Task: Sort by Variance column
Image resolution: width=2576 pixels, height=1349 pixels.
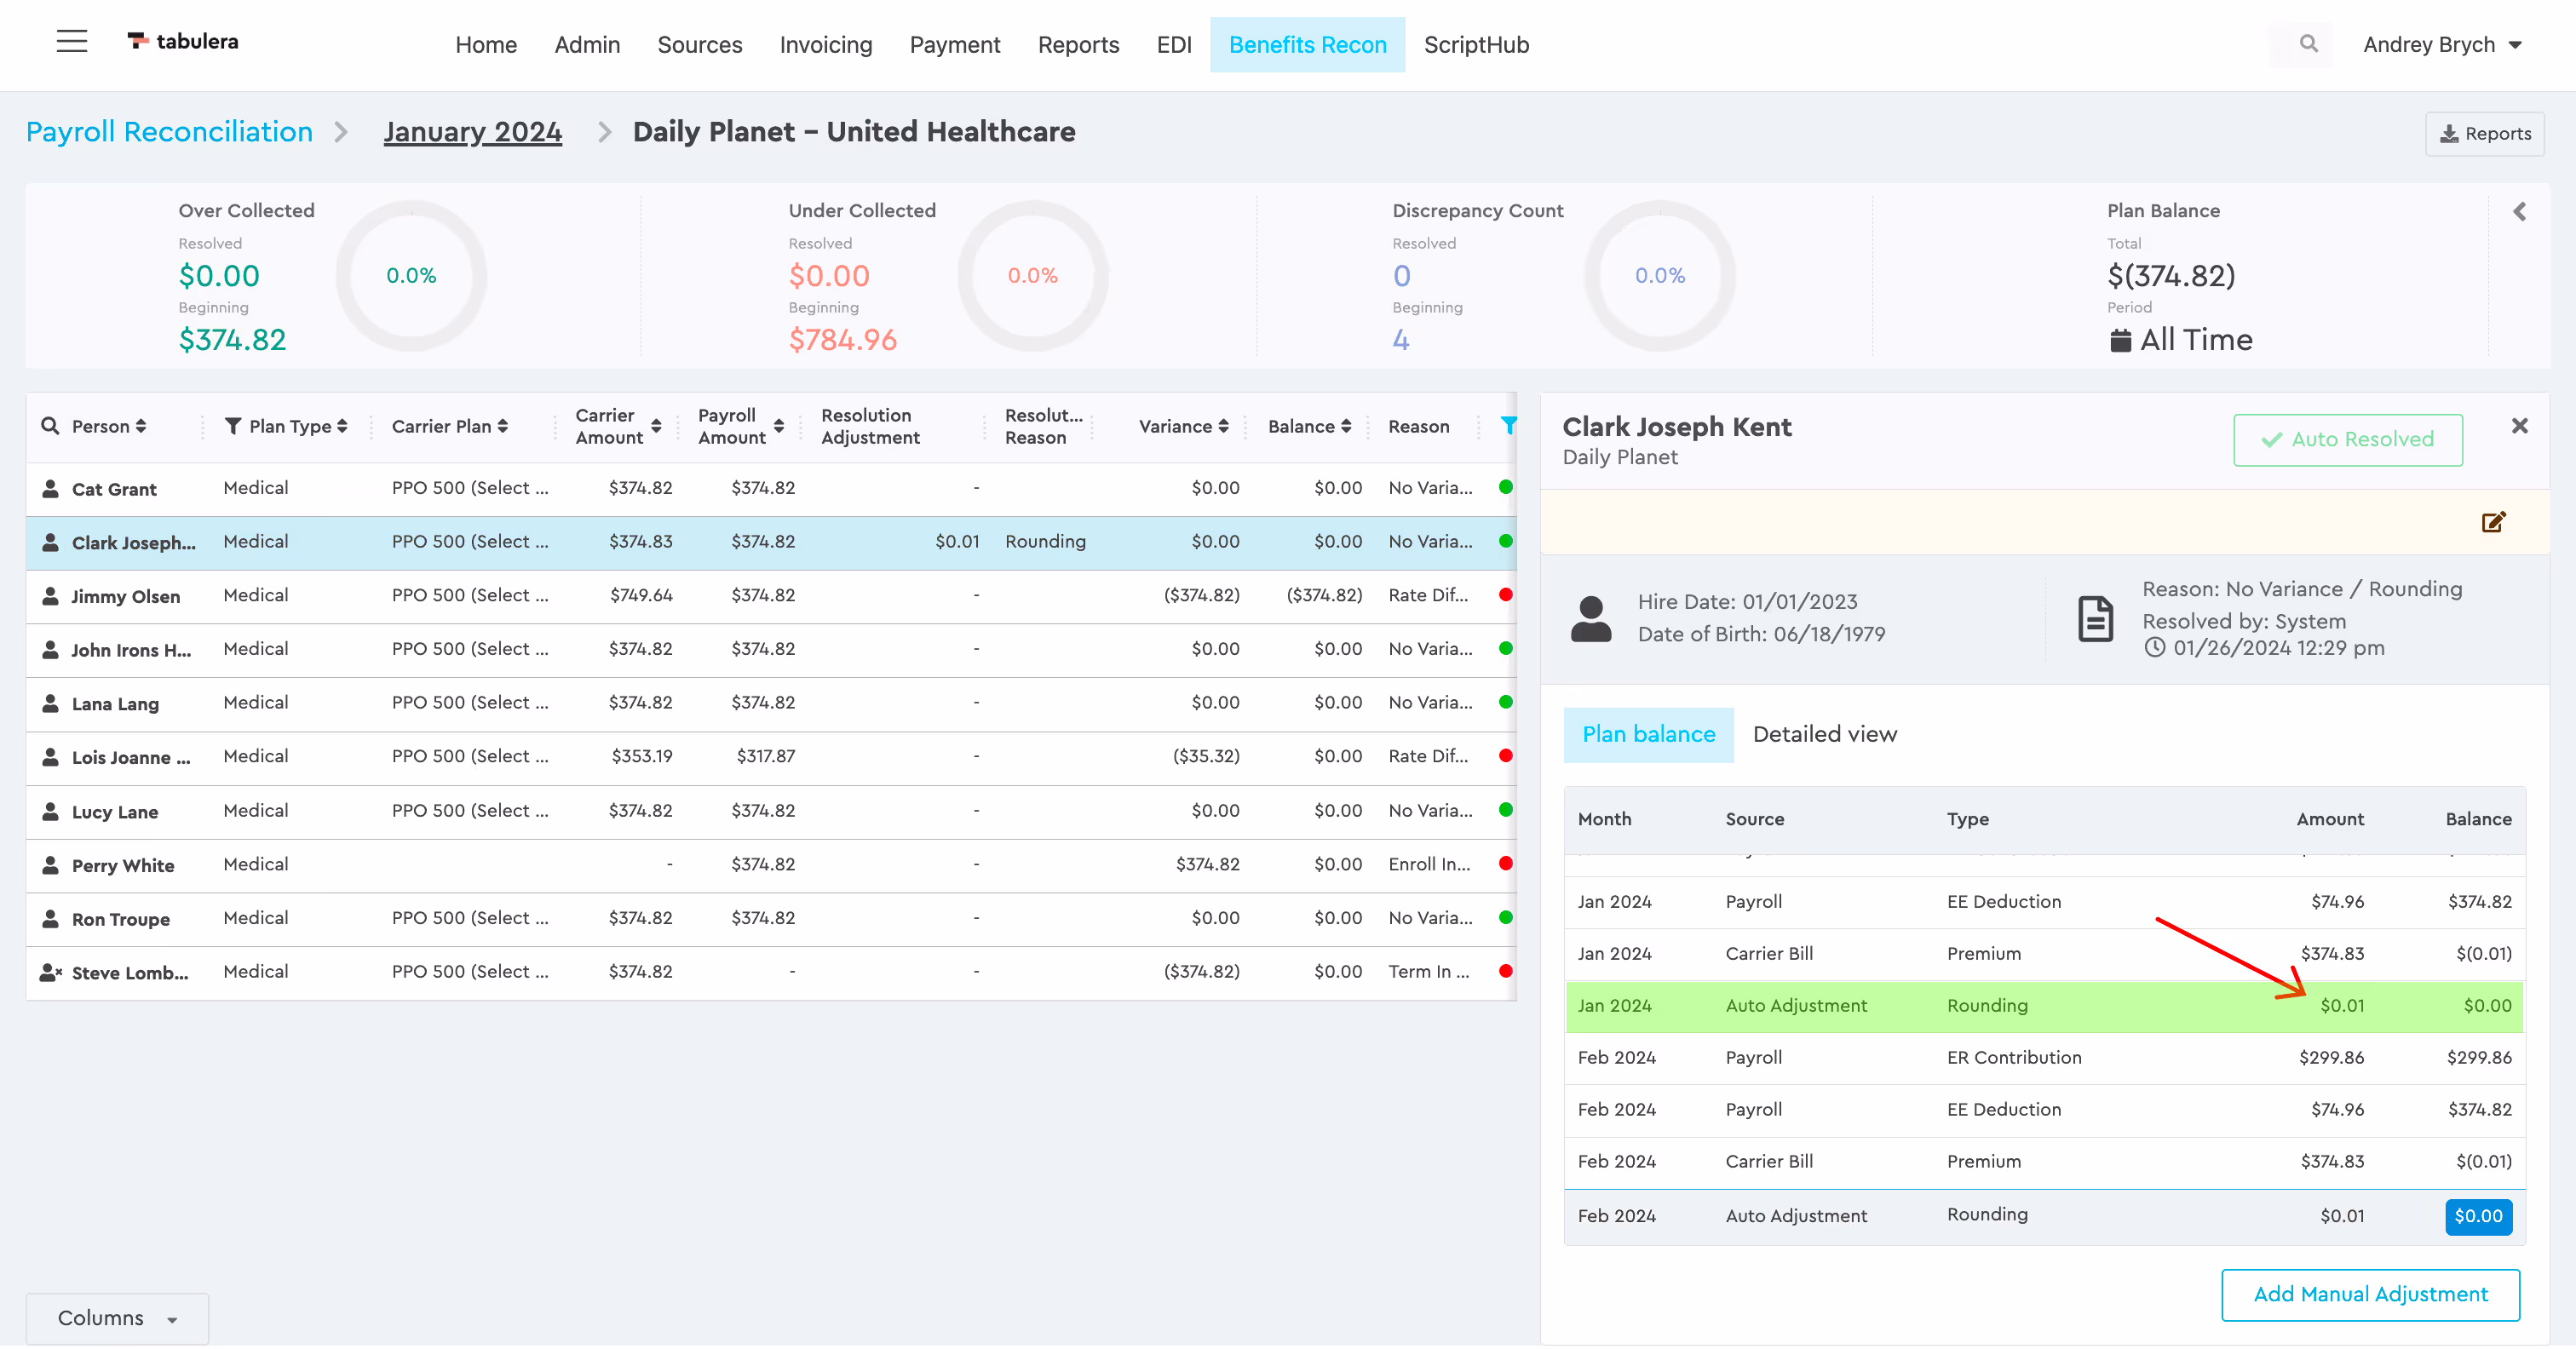Action: coord(1223,426)
